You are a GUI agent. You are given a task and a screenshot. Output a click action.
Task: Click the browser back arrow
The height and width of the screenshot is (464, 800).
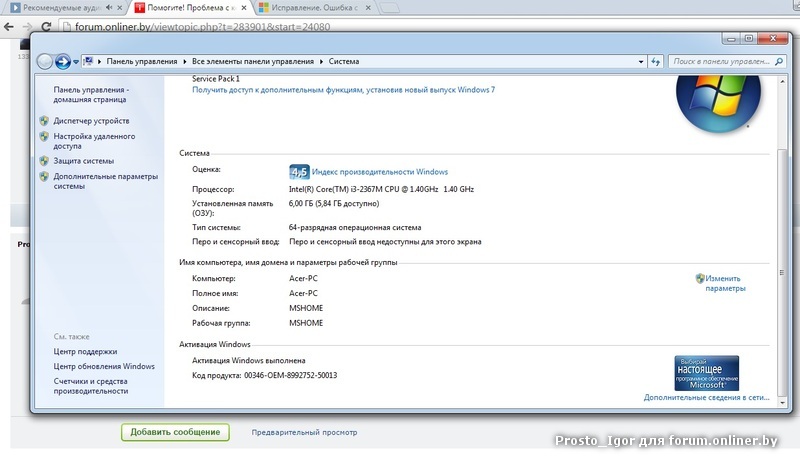click(9, 27)
